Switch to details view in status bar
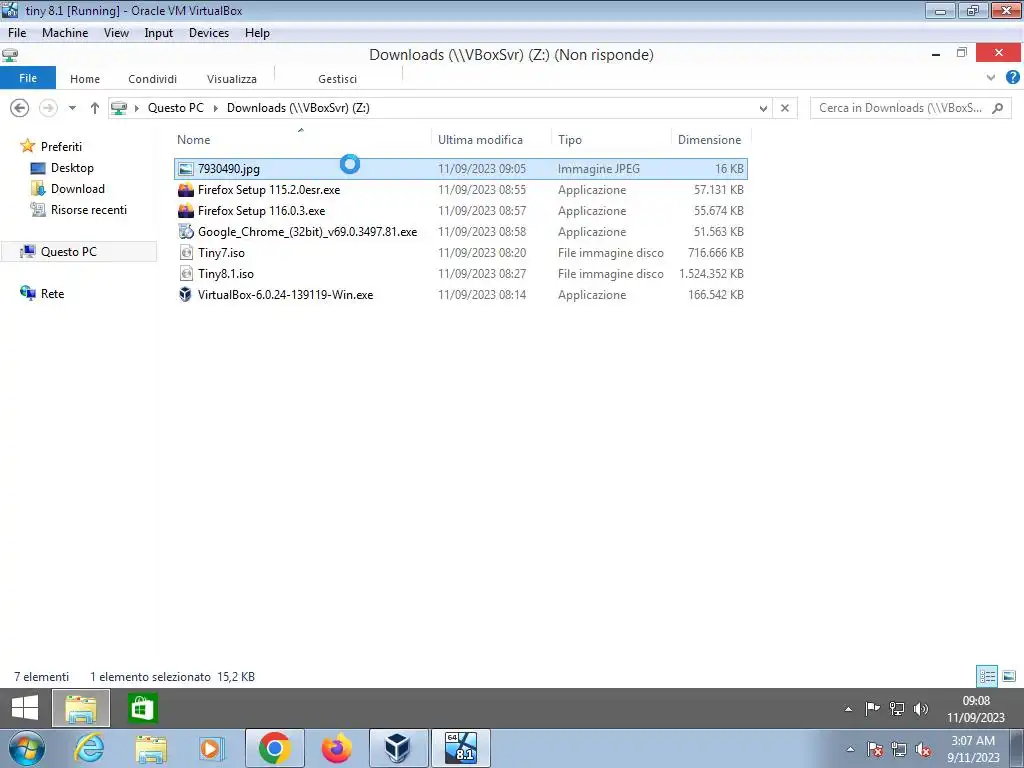 (987, 677)
